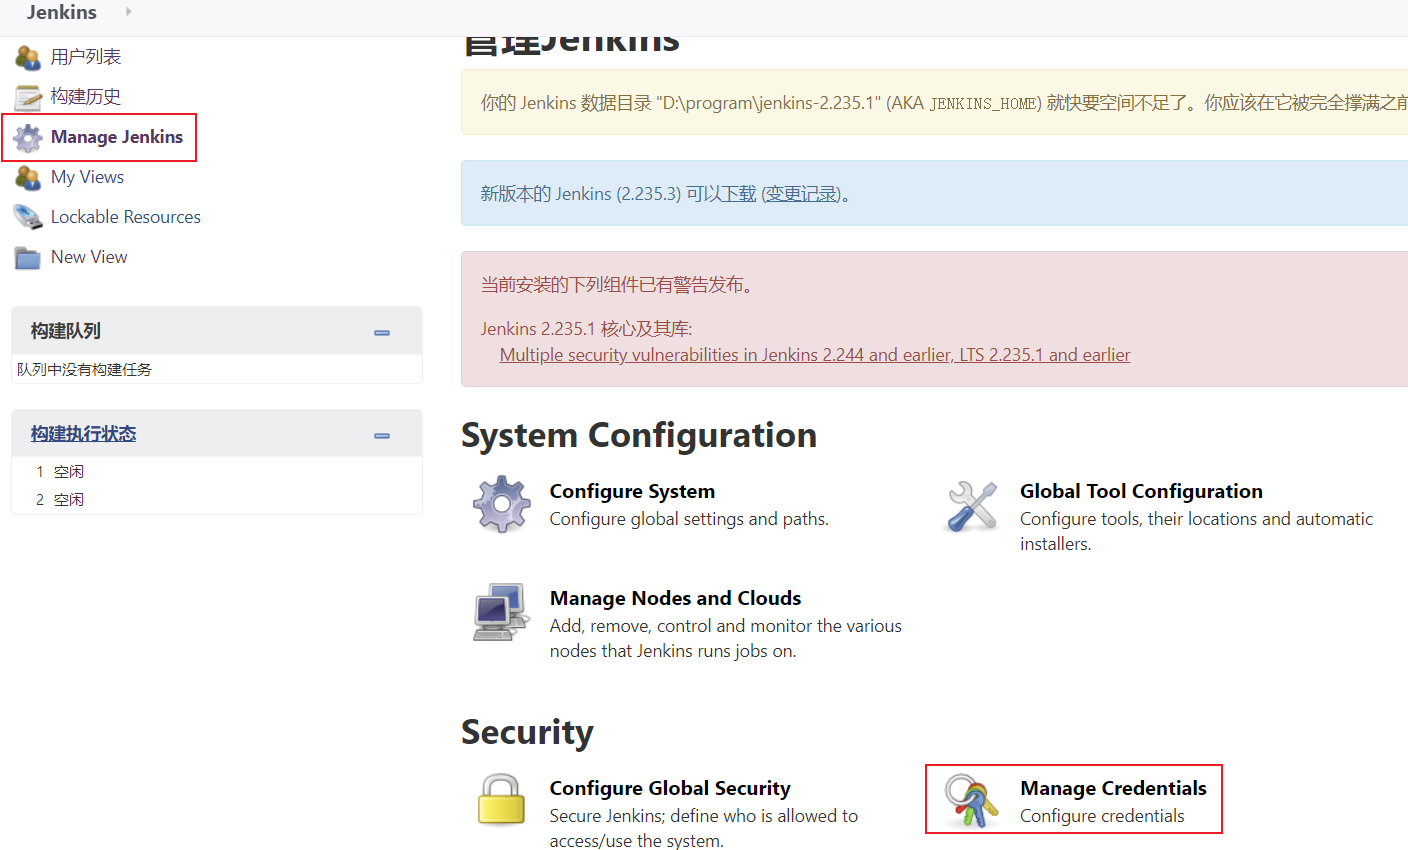Image resolution: width=1408 pixels, height=850 pixels.
Task: Open the Multiple security vulnerabilities advisory link
Action: pos(815,355)
